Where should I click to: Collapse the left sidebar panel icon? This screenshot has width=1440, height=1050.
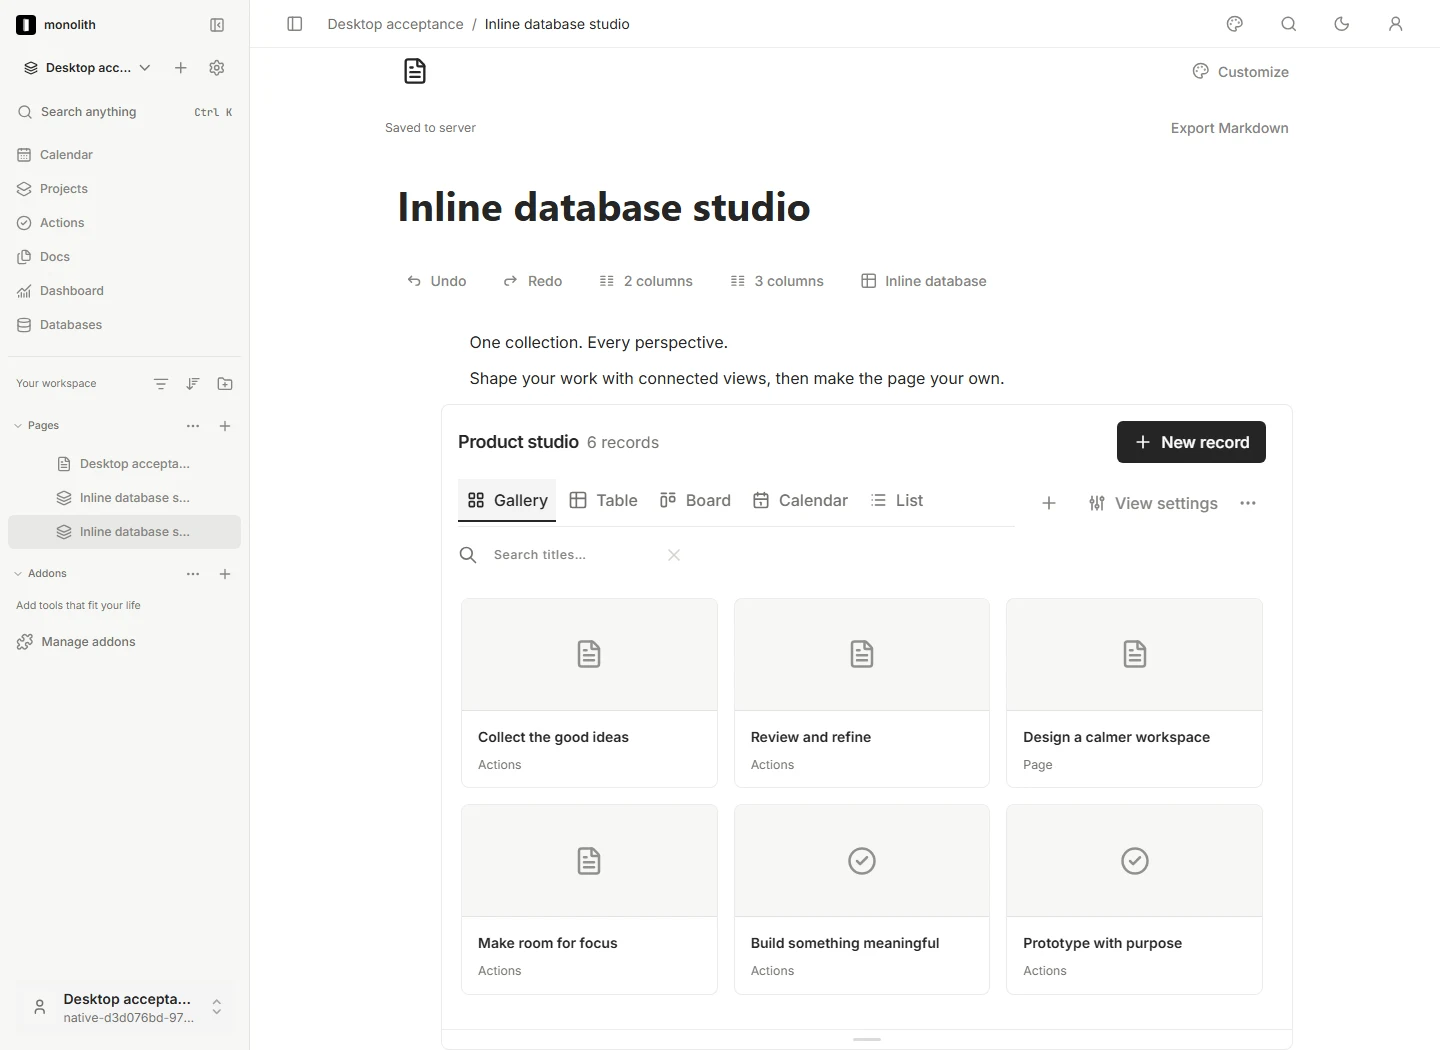click(217, 25)
